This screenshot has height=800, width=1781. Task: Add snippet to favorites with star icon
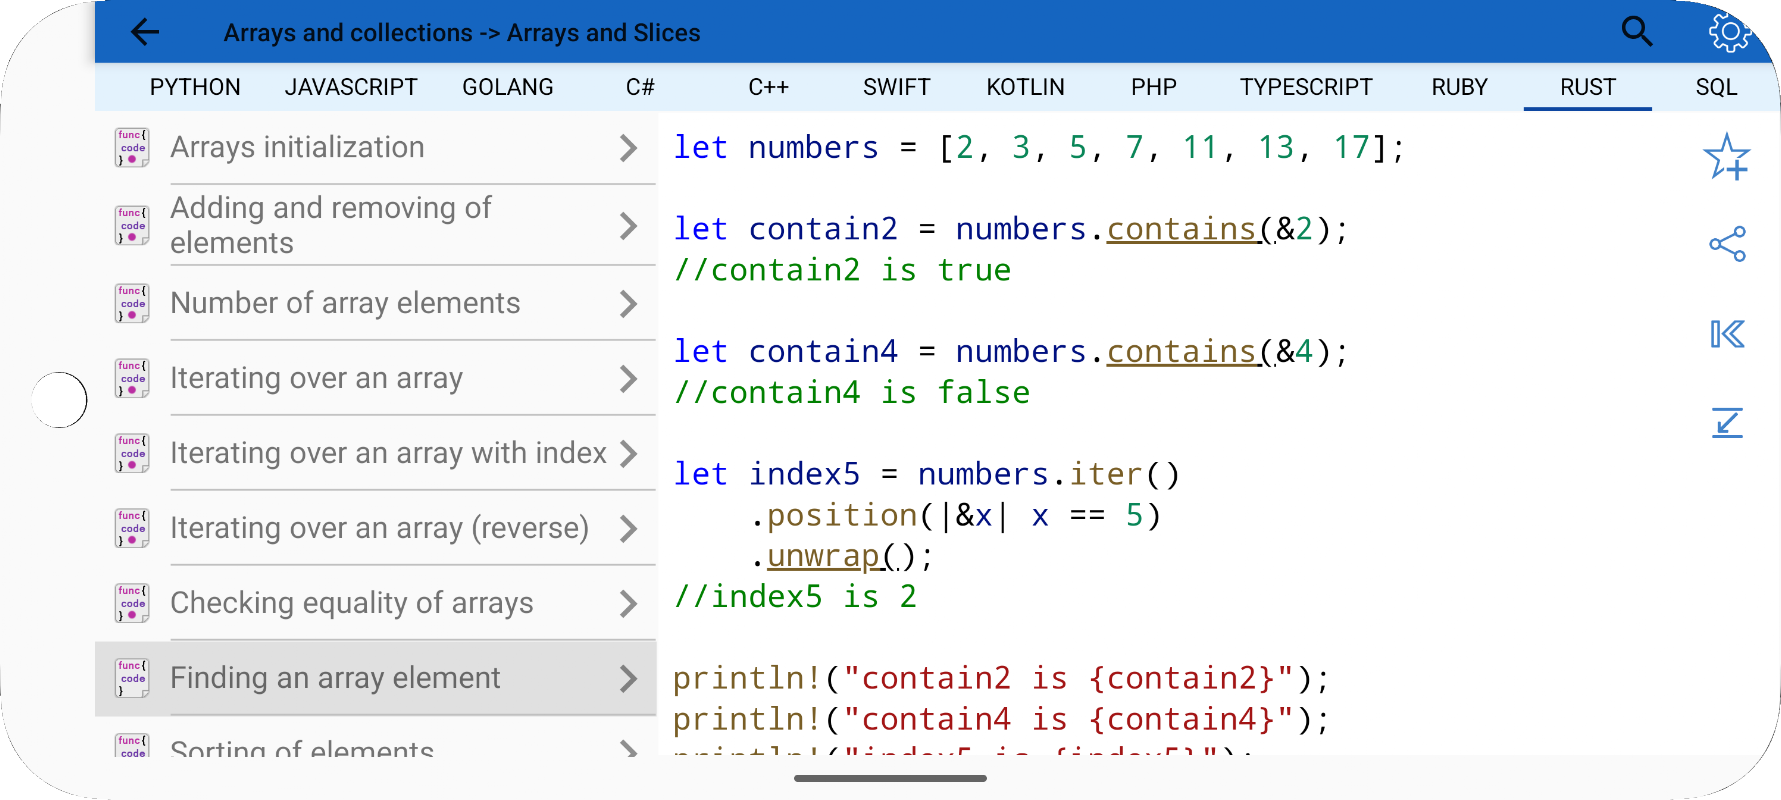point(1727,157)
